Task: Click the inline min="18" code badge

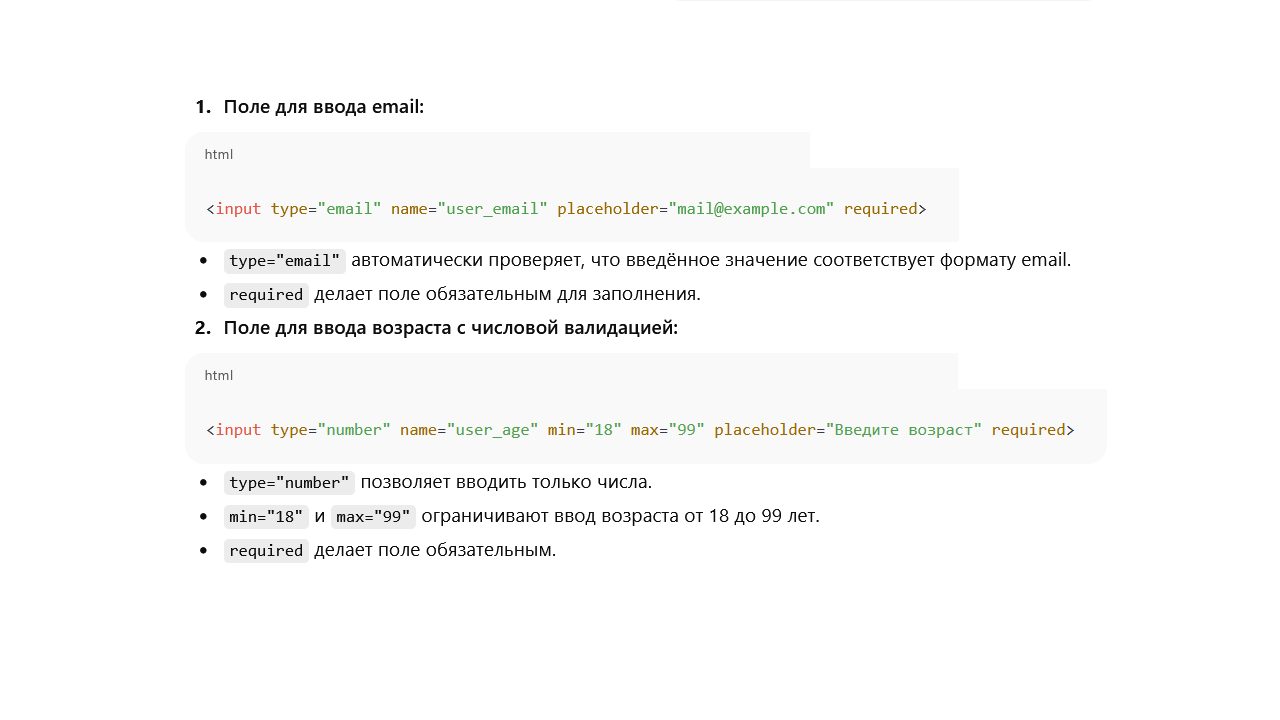Action: tap(266, 517)
